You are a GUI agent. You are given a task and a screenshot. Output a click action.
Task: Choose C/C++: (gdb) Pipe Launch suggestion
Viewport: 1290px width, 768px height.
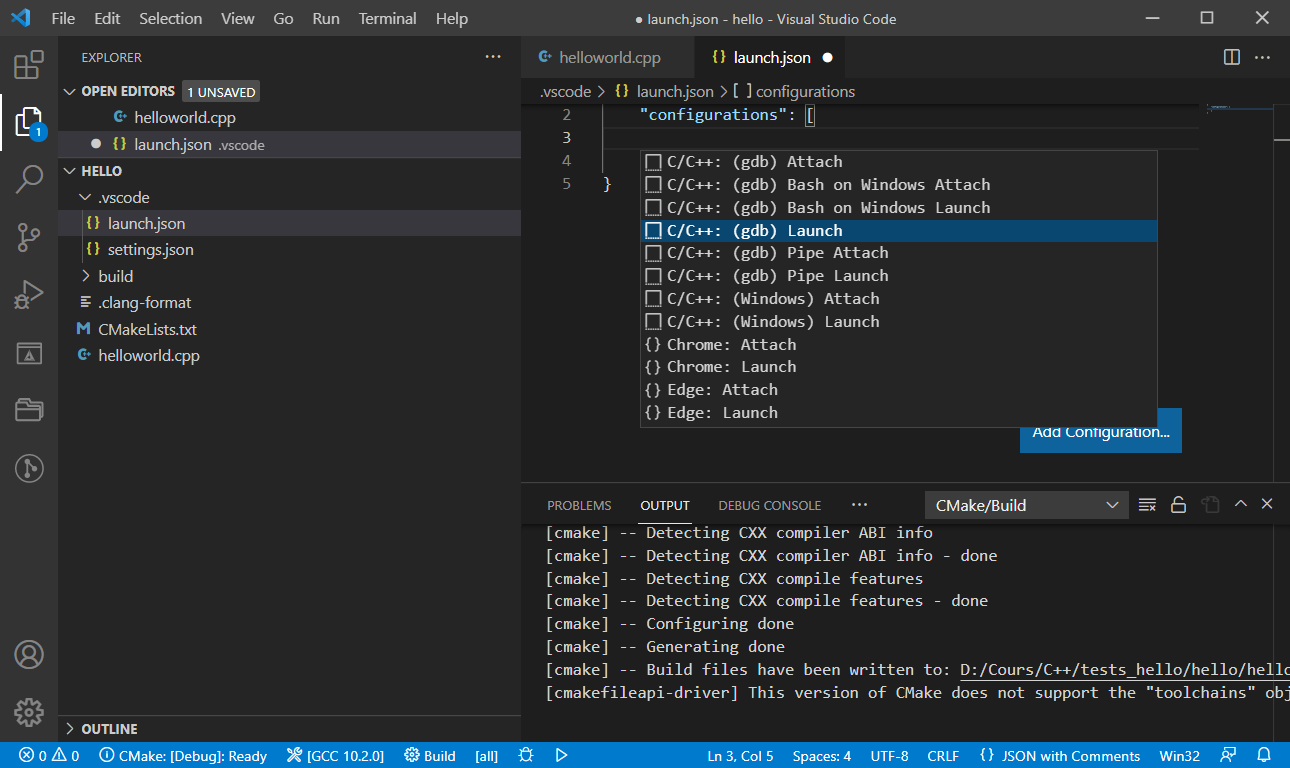pyautogui.click(x=899, y=275)
